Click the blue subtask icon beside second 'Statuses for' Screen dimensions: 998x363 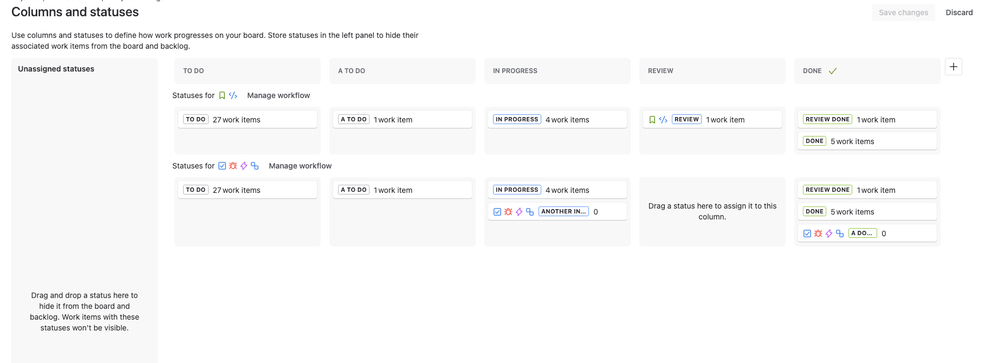pos(255,166)
